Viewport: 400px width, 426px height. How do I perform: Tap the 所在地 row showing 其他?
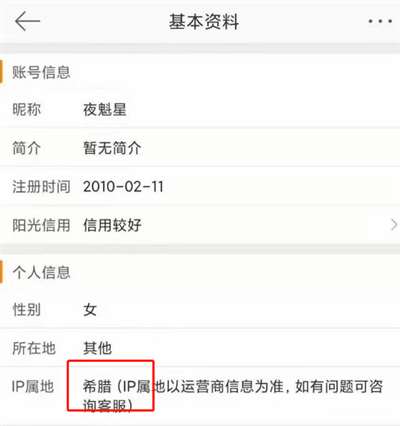click(200, 348)
